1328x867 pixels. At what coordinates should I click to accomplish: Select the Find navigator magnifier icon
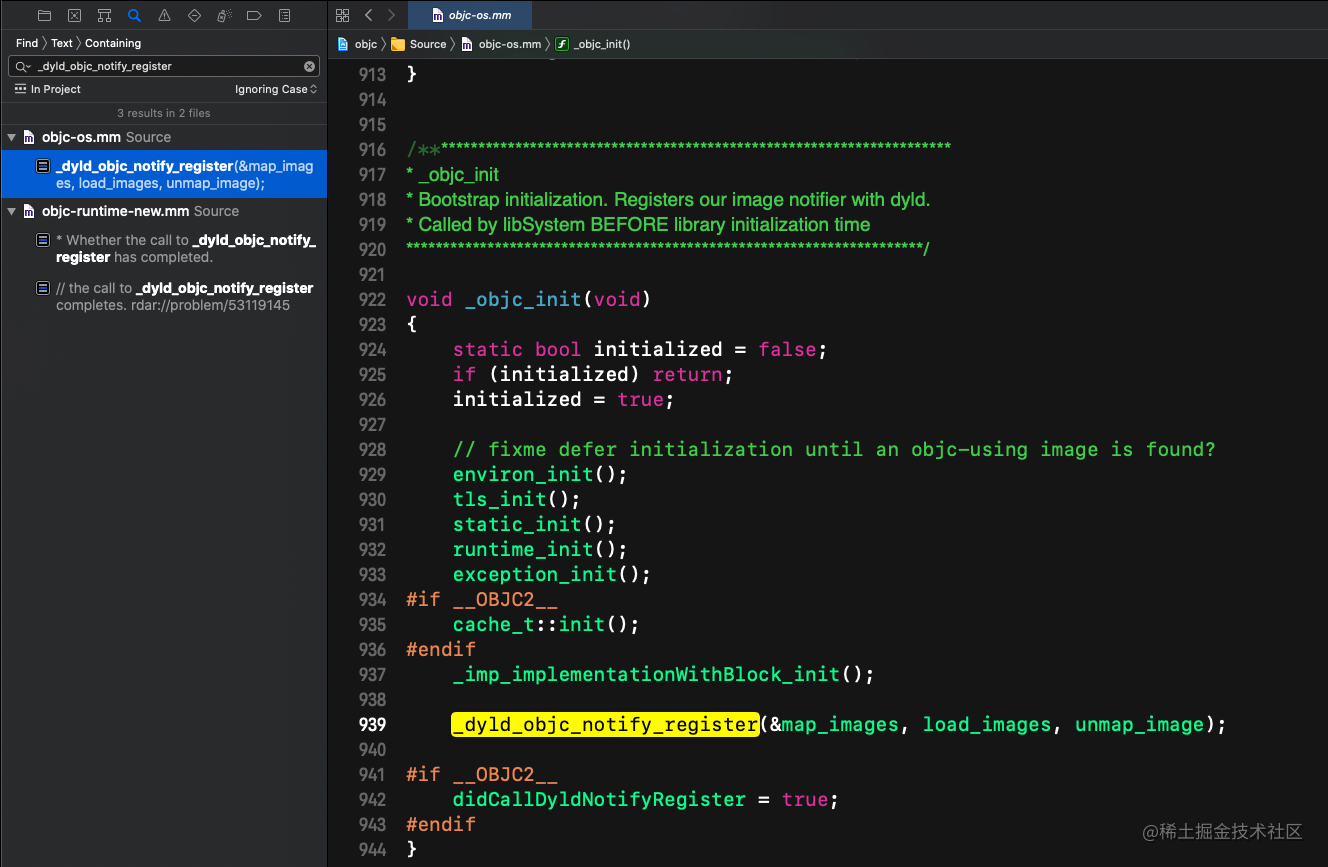tap(134, 15)
